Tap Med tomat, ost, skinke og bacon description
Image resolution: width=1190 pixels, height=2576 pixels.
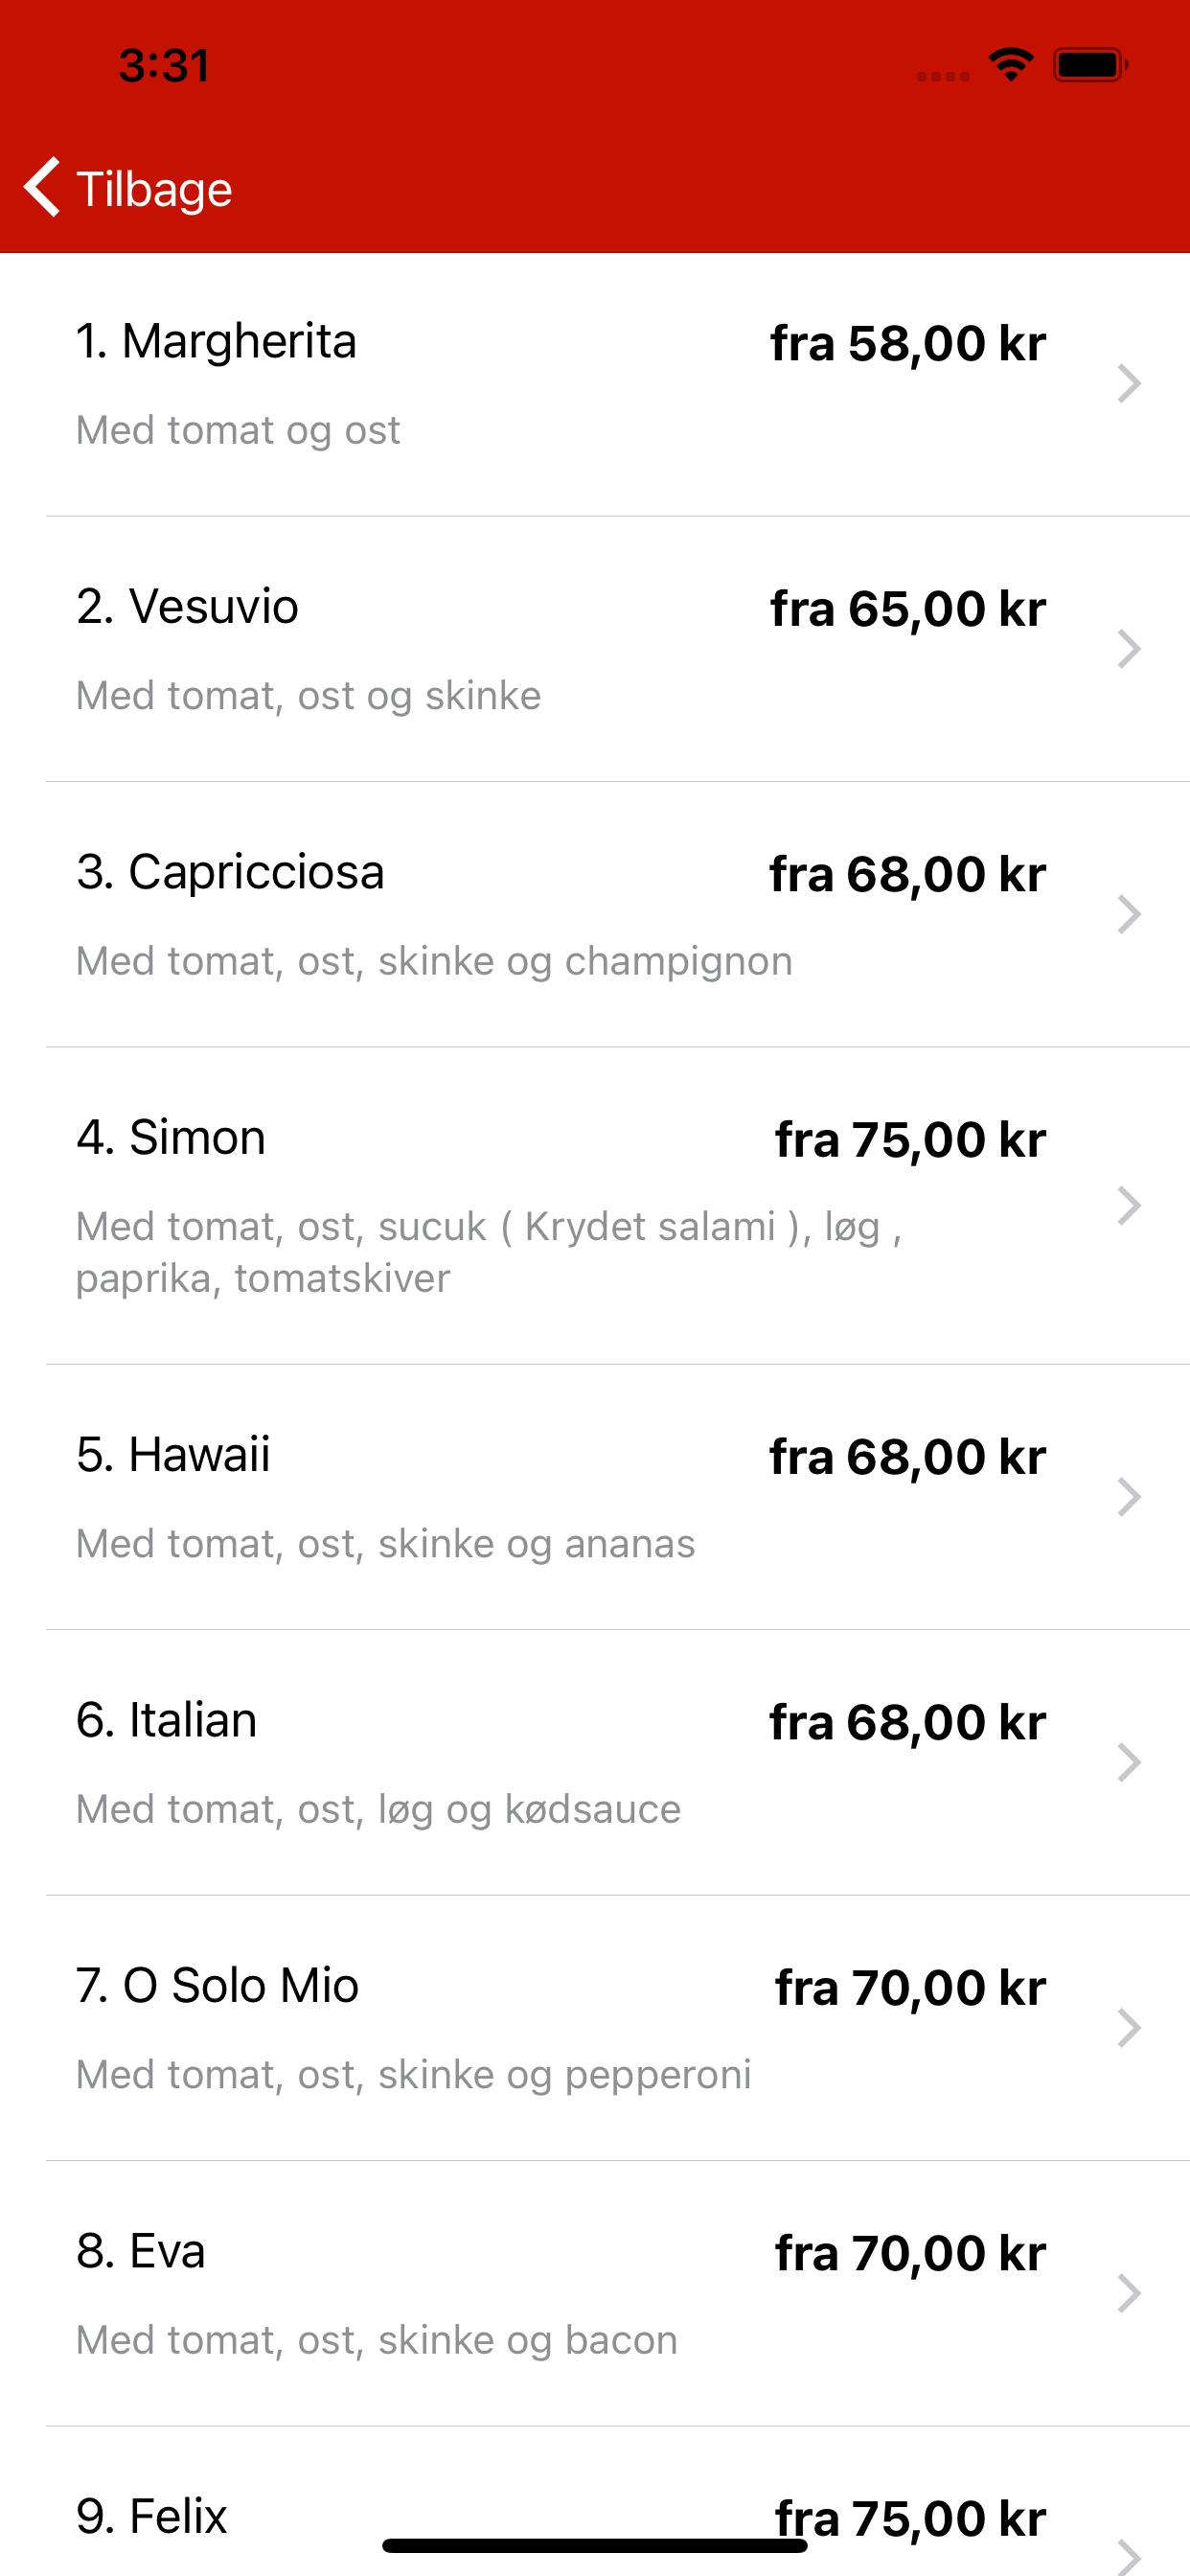point(377,2341)
